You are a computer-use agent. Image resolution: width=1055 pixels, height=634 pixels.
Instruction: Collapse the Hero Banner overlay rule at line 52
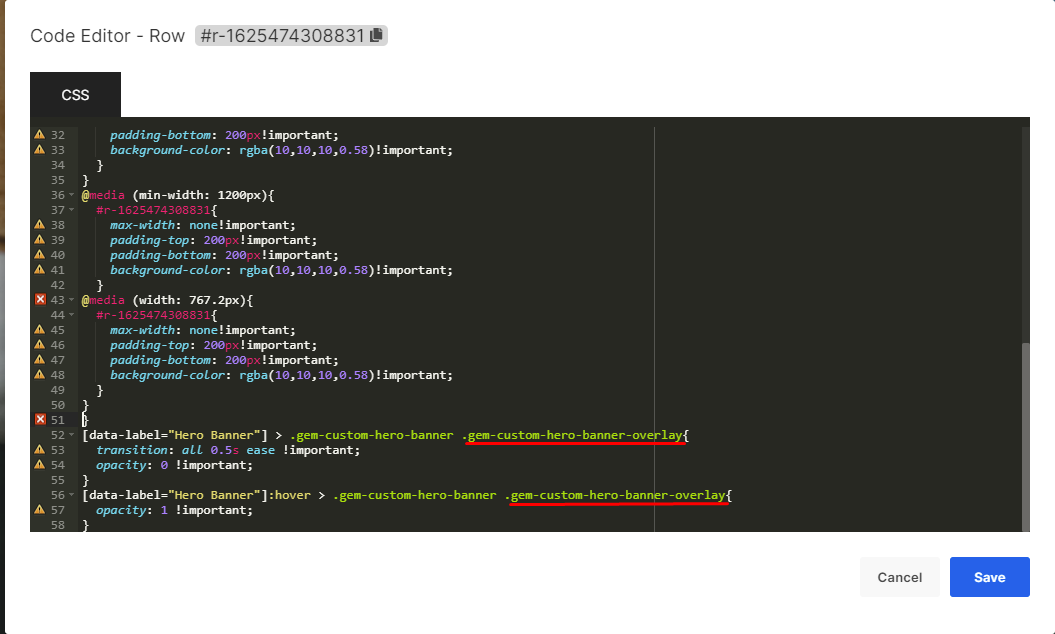tap(71, 435)
